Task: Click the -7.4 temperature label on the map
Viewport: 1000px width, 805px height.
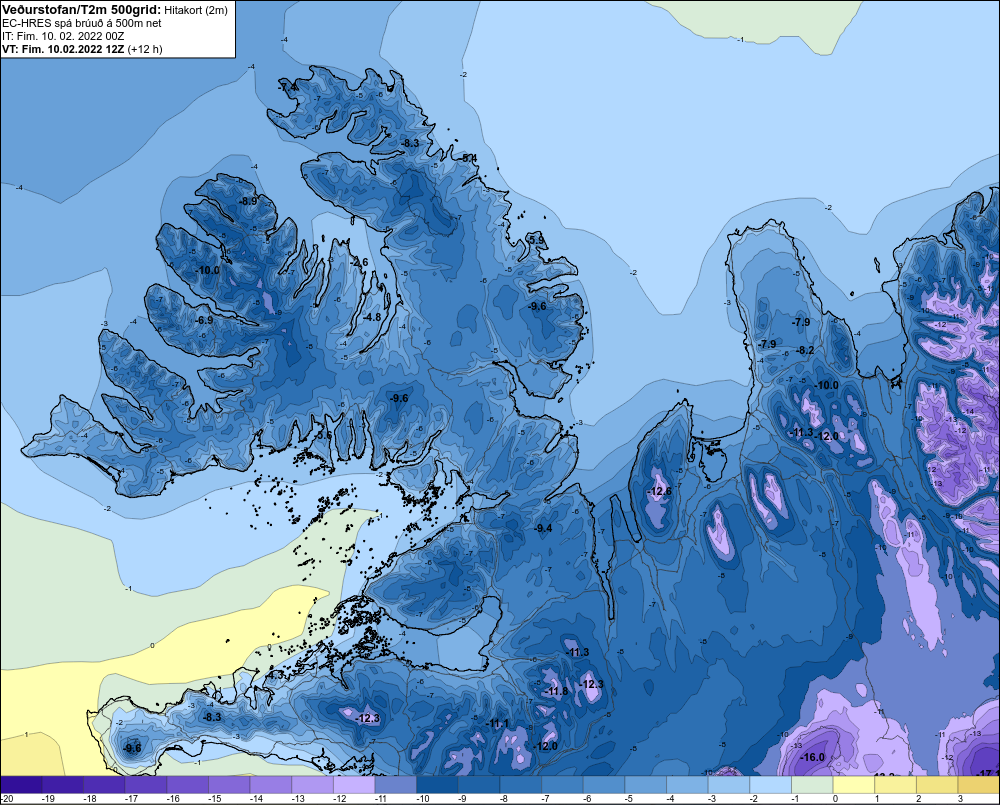Action: point(288,87)
